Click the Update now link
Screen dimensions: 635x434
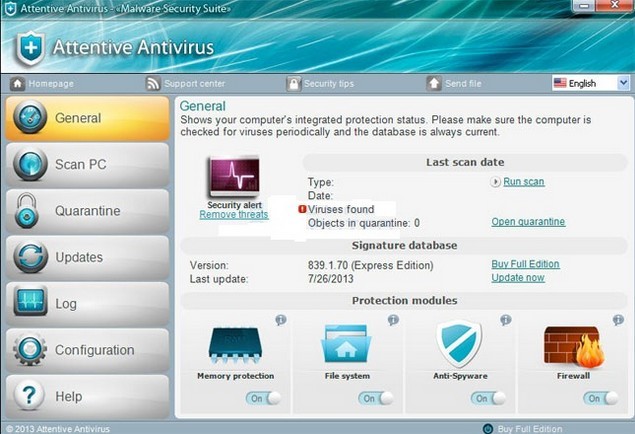518,278
